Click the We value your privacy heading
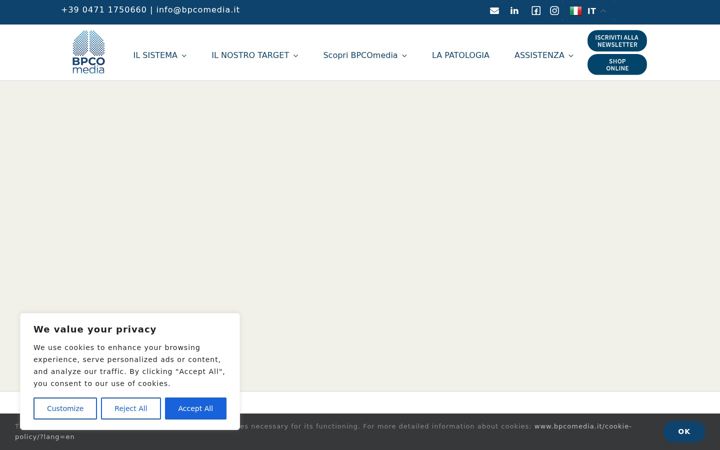 point(95,329)
